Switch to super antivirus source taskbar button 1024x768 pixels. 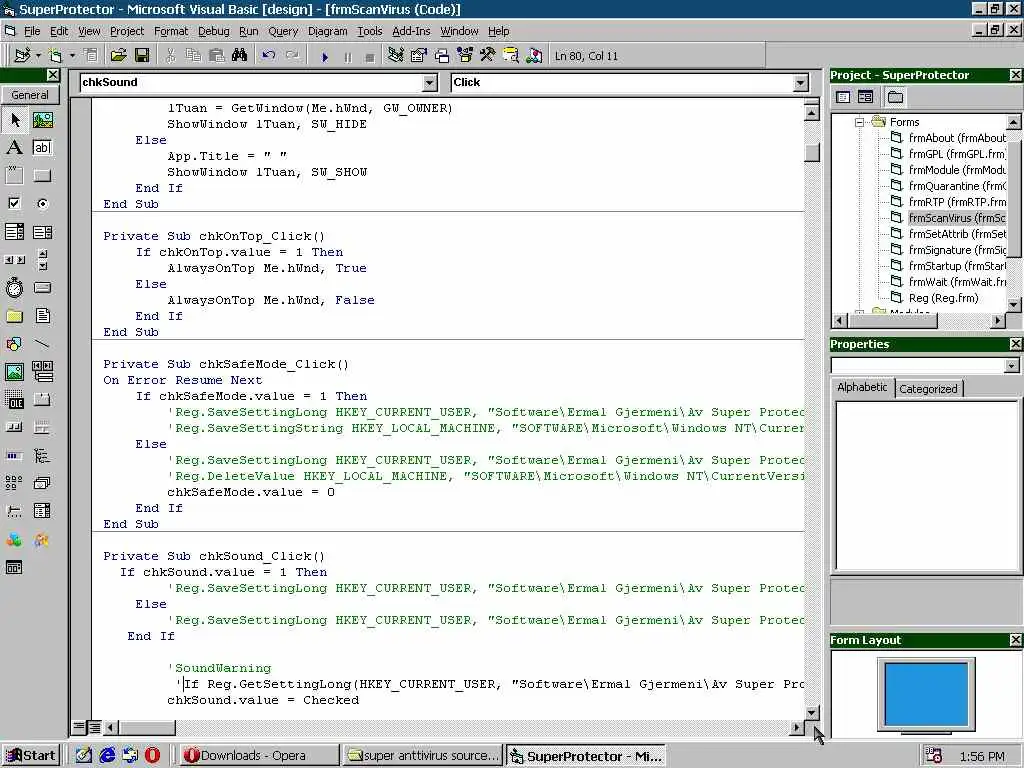click(x=422, y=756)
